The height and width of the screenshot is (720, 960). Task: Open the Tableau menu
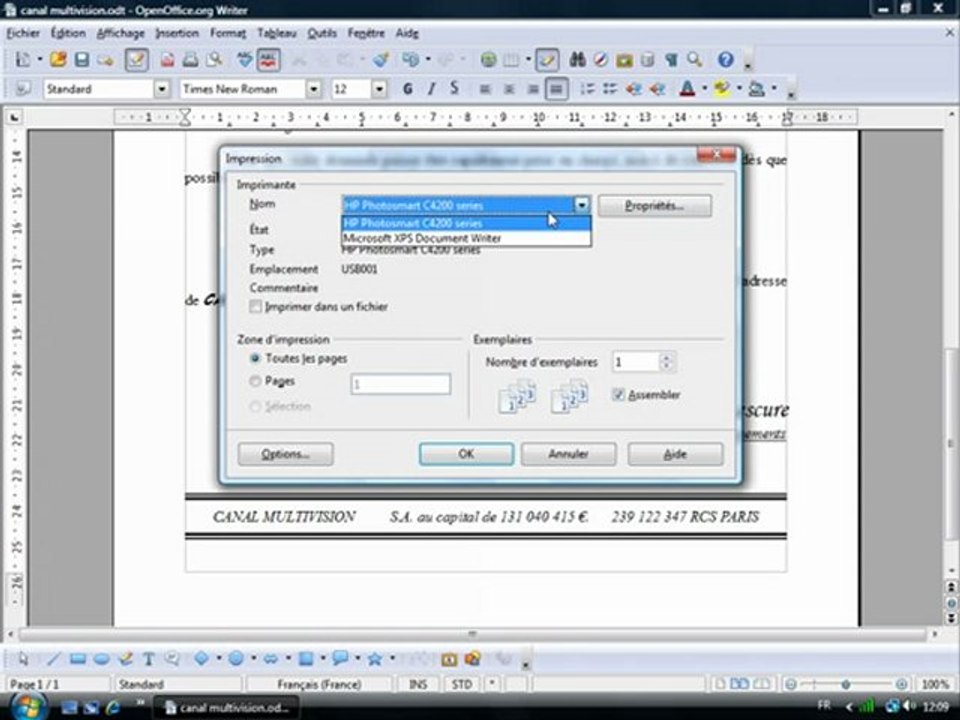tap(277, 33)
